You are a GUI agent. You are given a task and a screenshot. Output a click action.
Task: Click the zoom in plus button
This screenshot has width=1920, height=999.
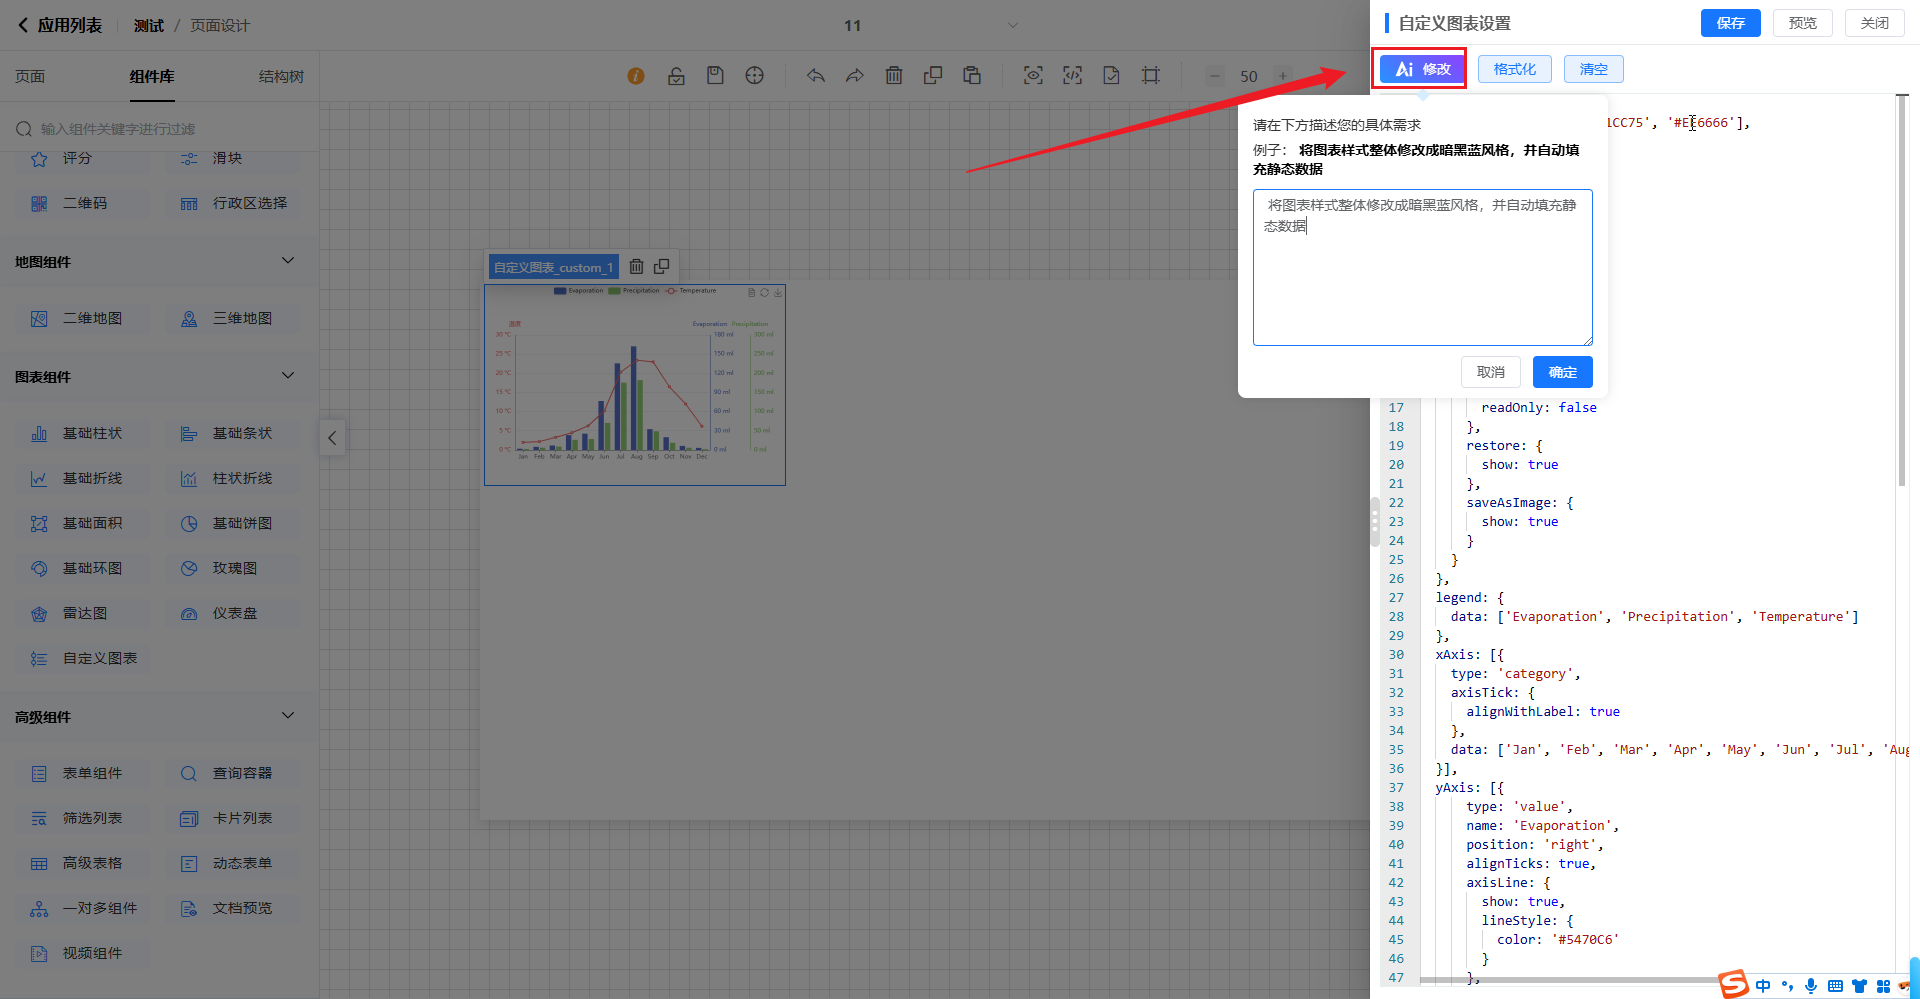[1283, 76]
